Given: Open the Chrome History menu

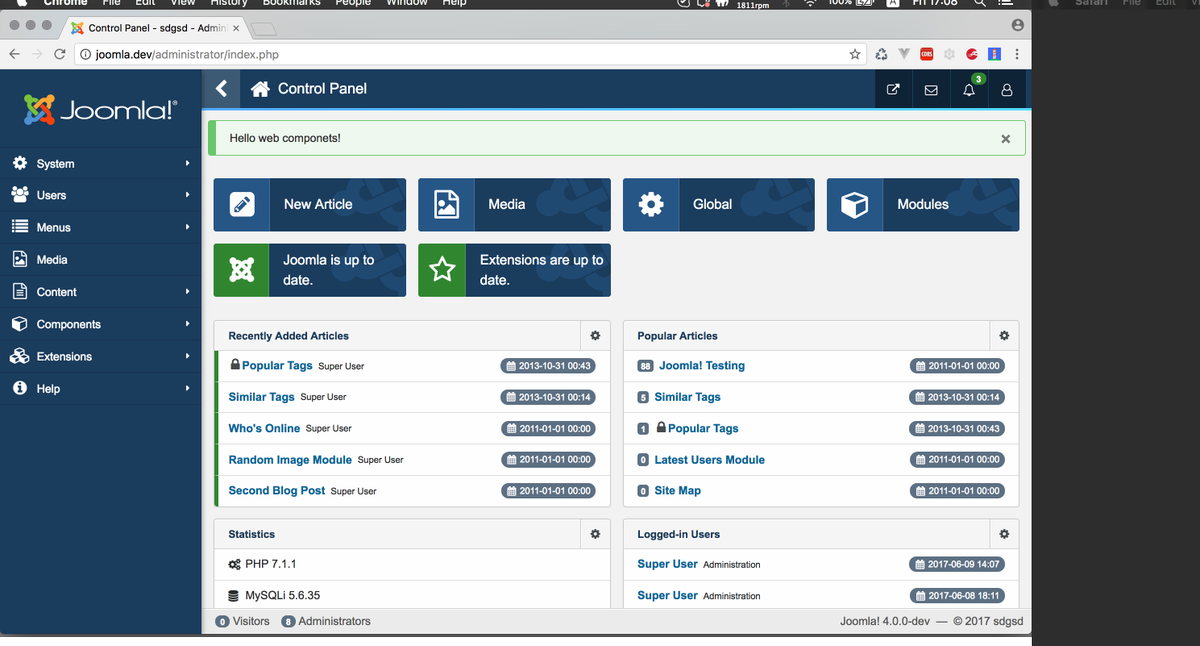Looking at the screenshot, I should click(x=228, y=3).
